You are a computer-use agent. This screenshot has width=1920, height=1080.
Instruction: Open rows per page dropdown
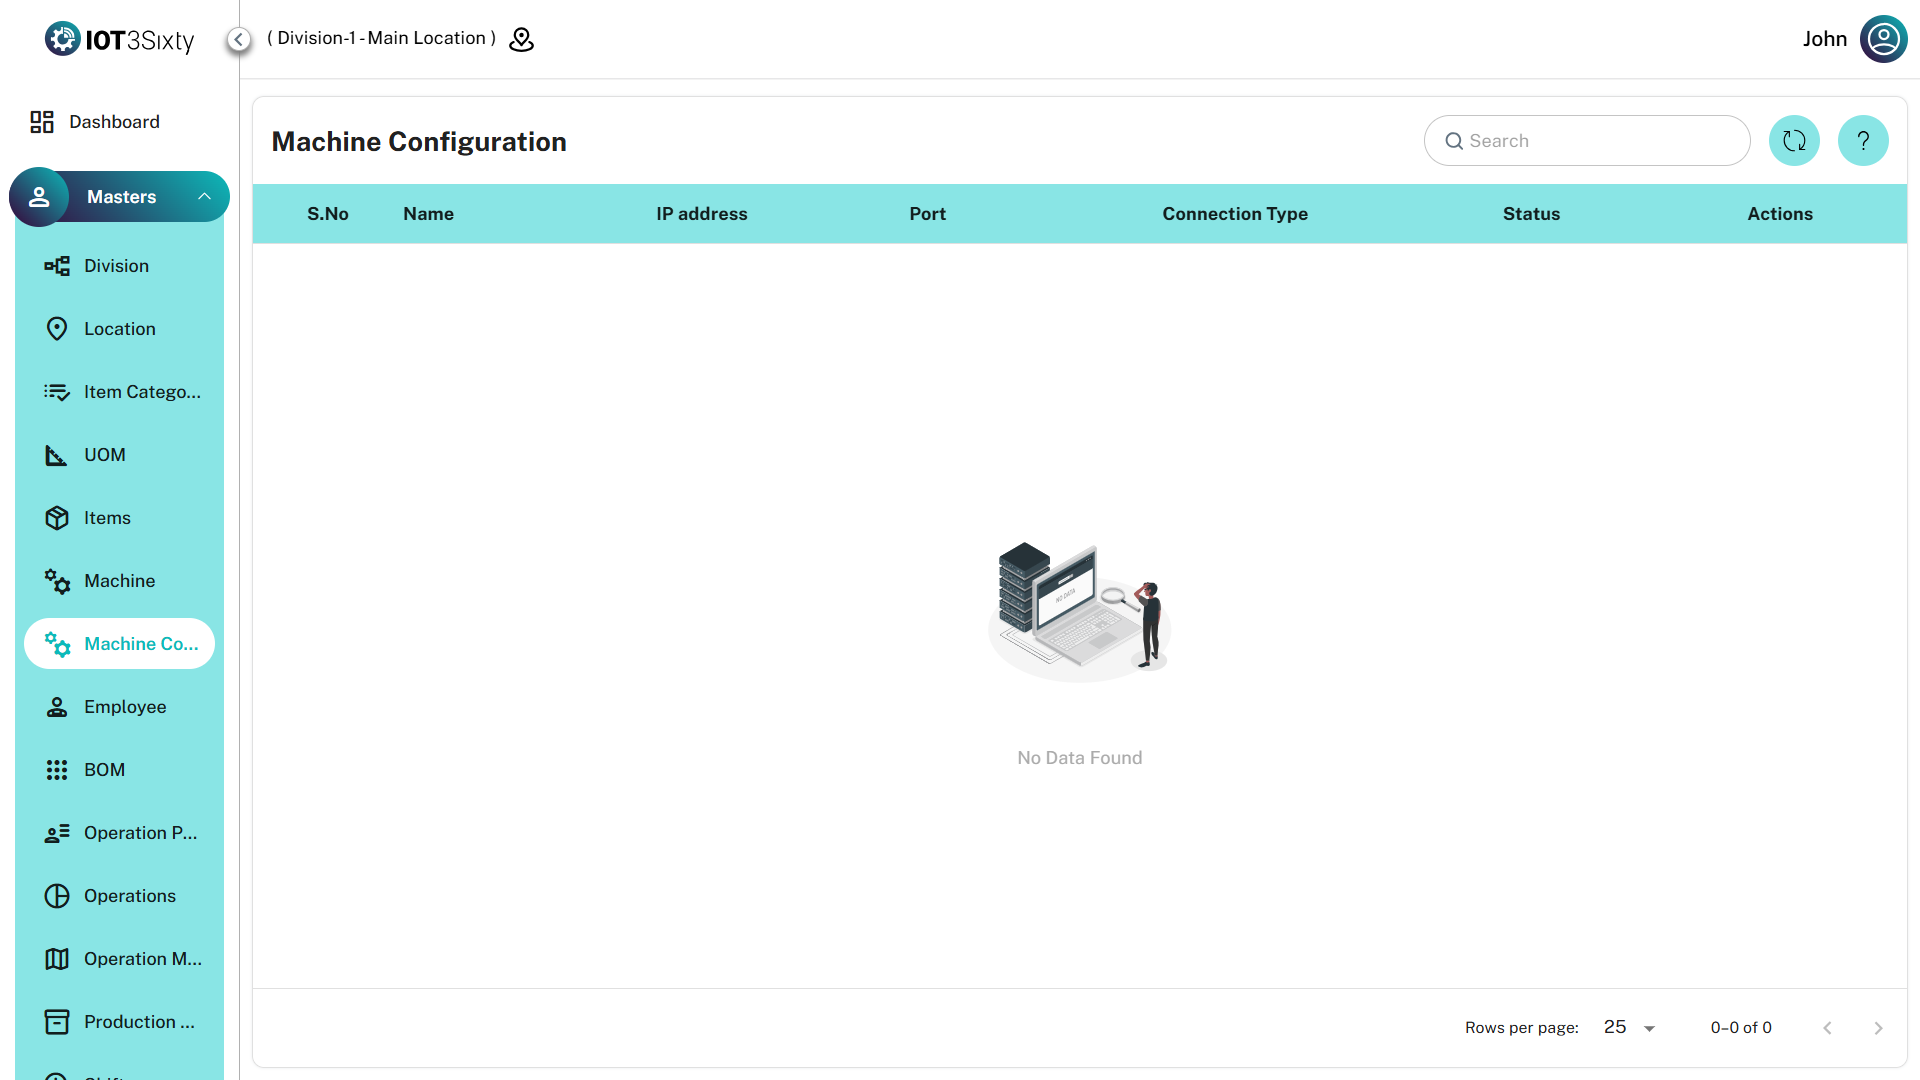point(1630,1027)
